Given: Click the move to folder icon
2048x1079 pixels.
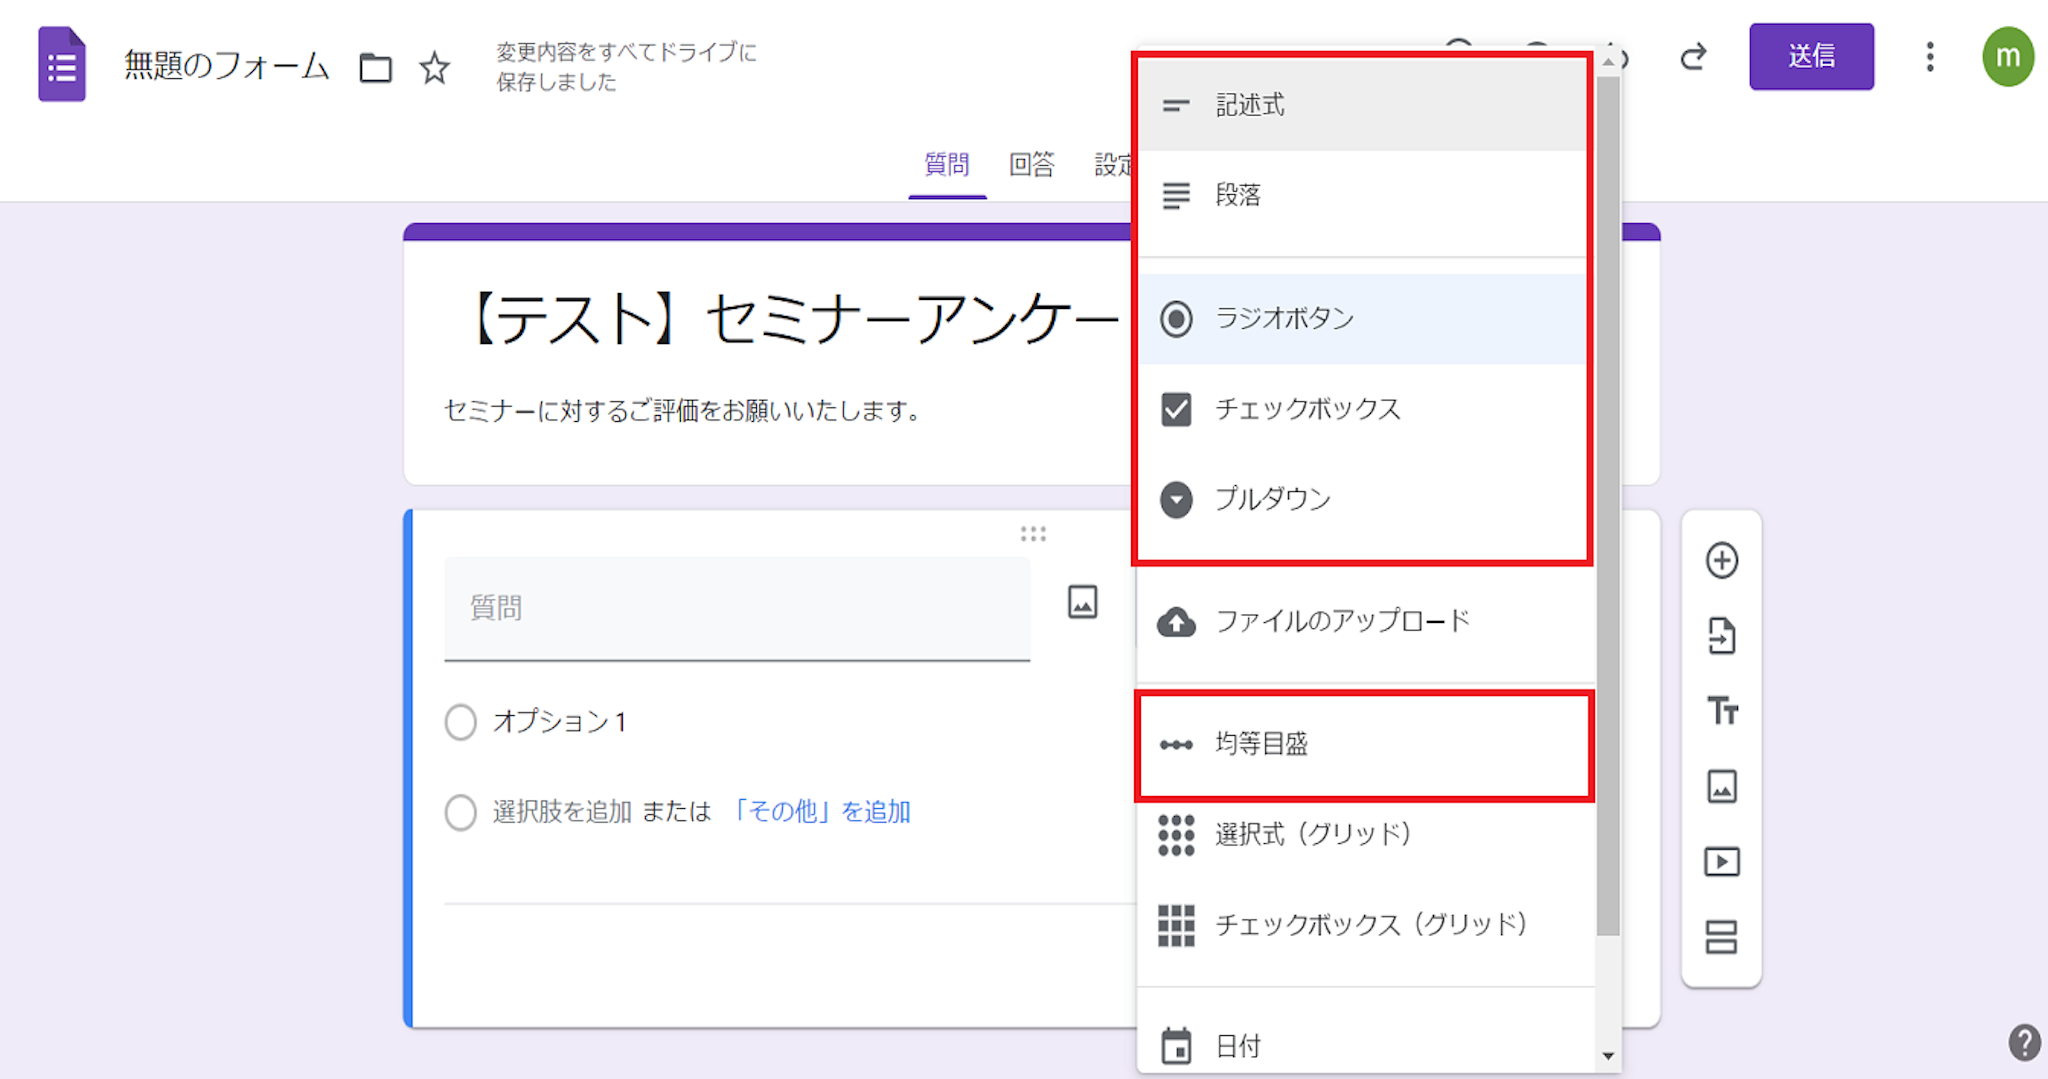Looking at the screenshot, I should [375, 68].
